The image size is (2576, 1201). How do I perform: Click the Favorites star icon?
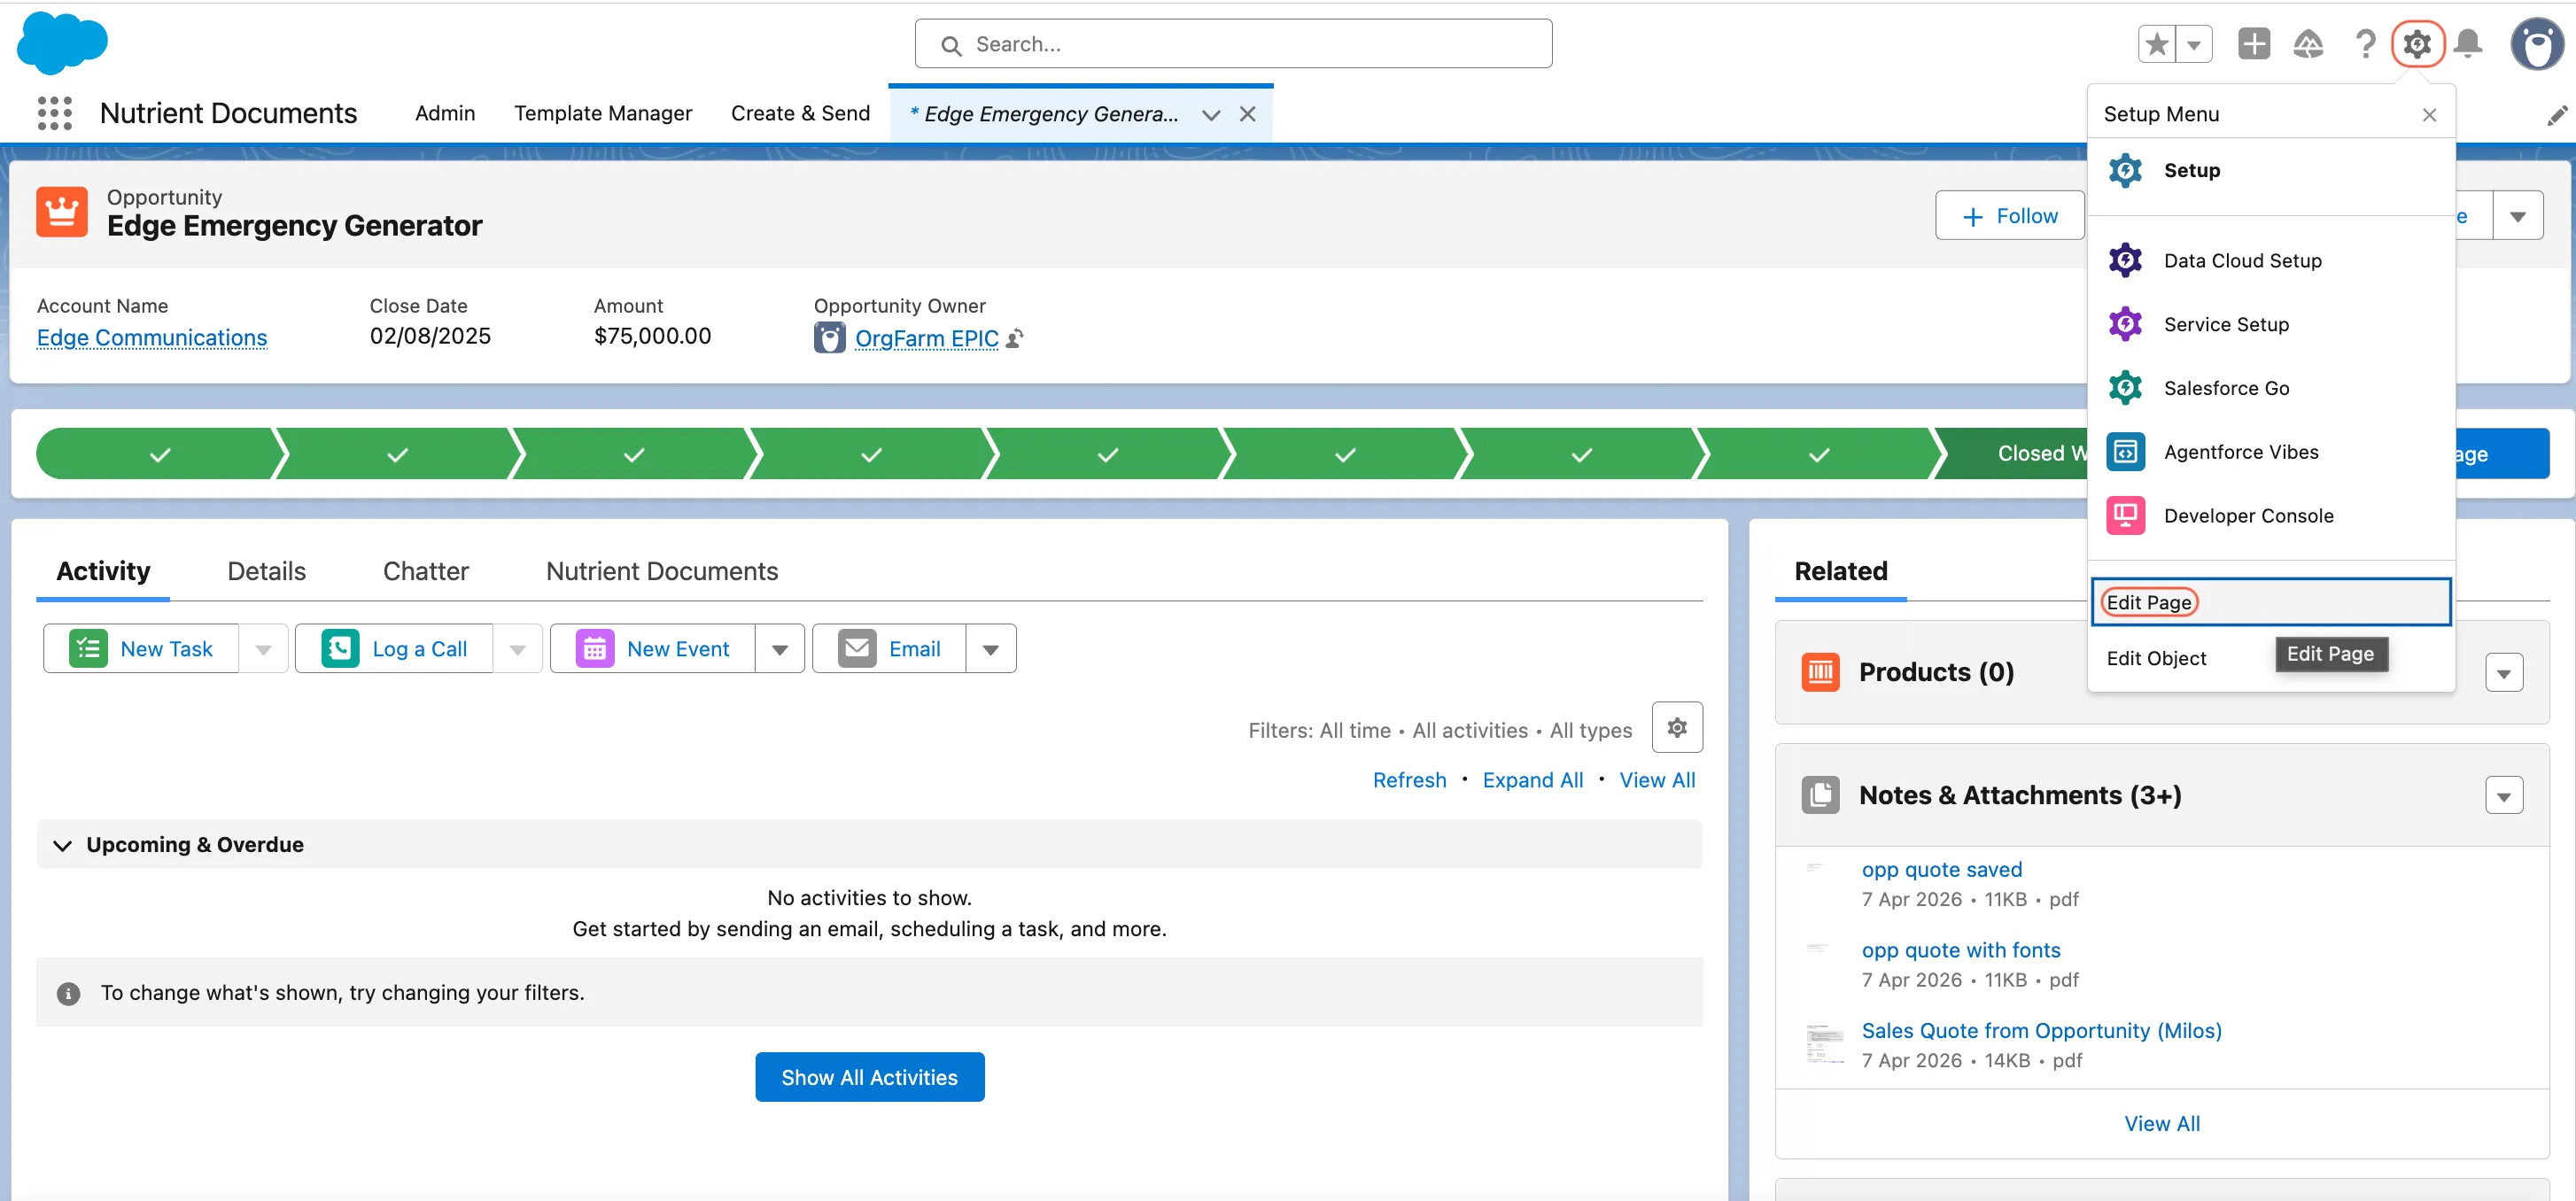coord(2157,44)
